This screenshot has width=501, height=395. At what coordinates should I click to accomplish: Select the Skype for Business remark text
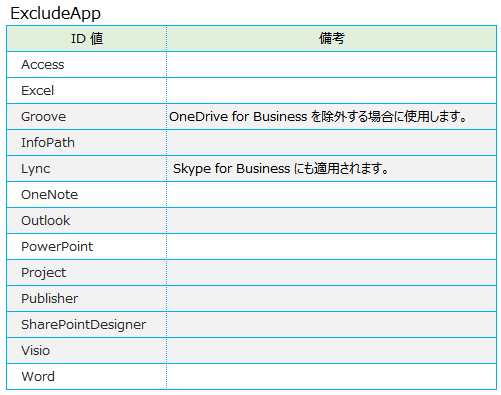click(x=281, y=169)
